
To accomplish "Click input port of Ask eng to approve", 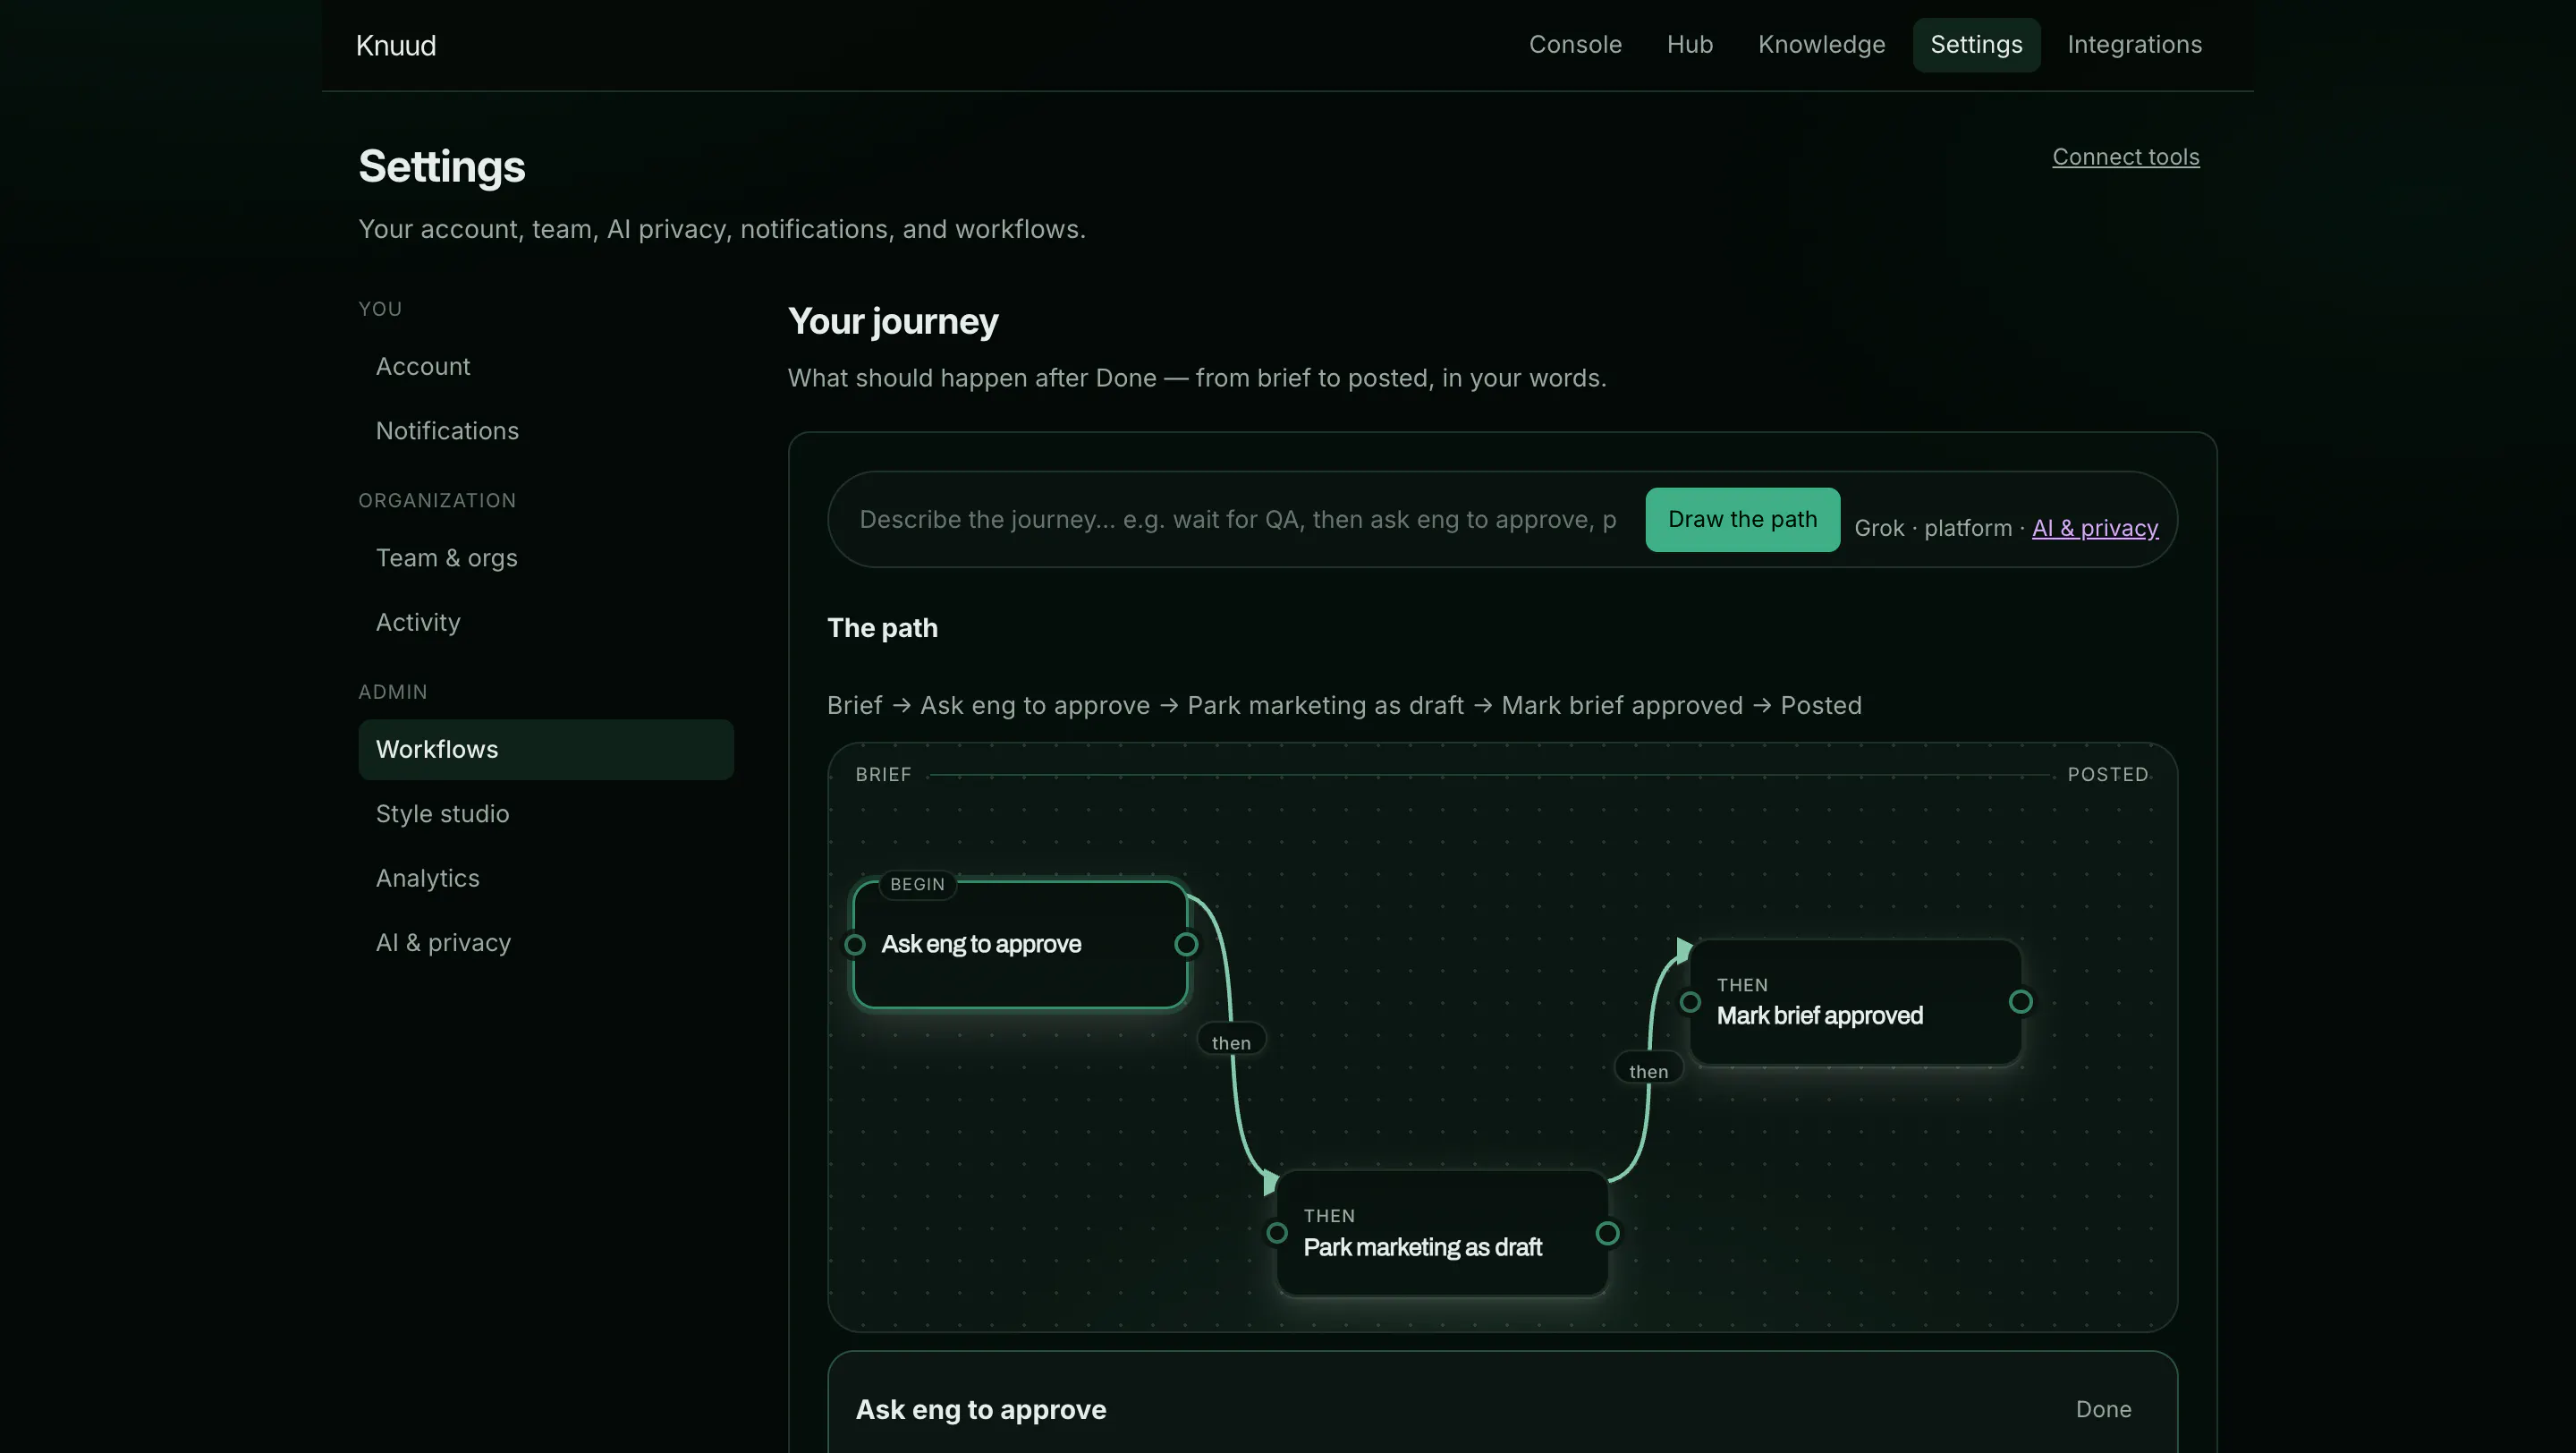I will 855,945.
